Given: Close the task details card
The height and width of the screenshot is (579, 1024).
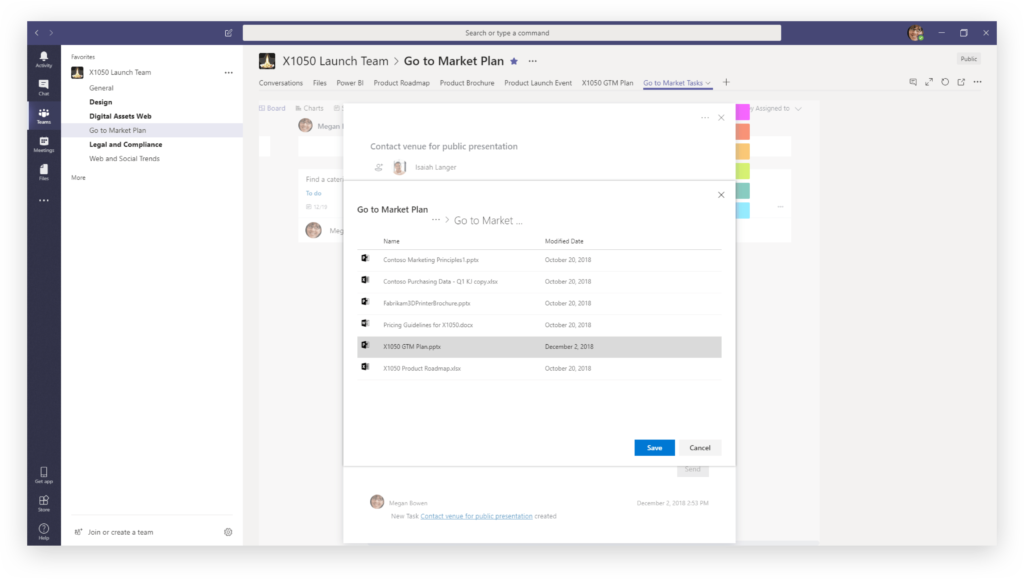Looking at the screenshot, I should coord(721,117).
